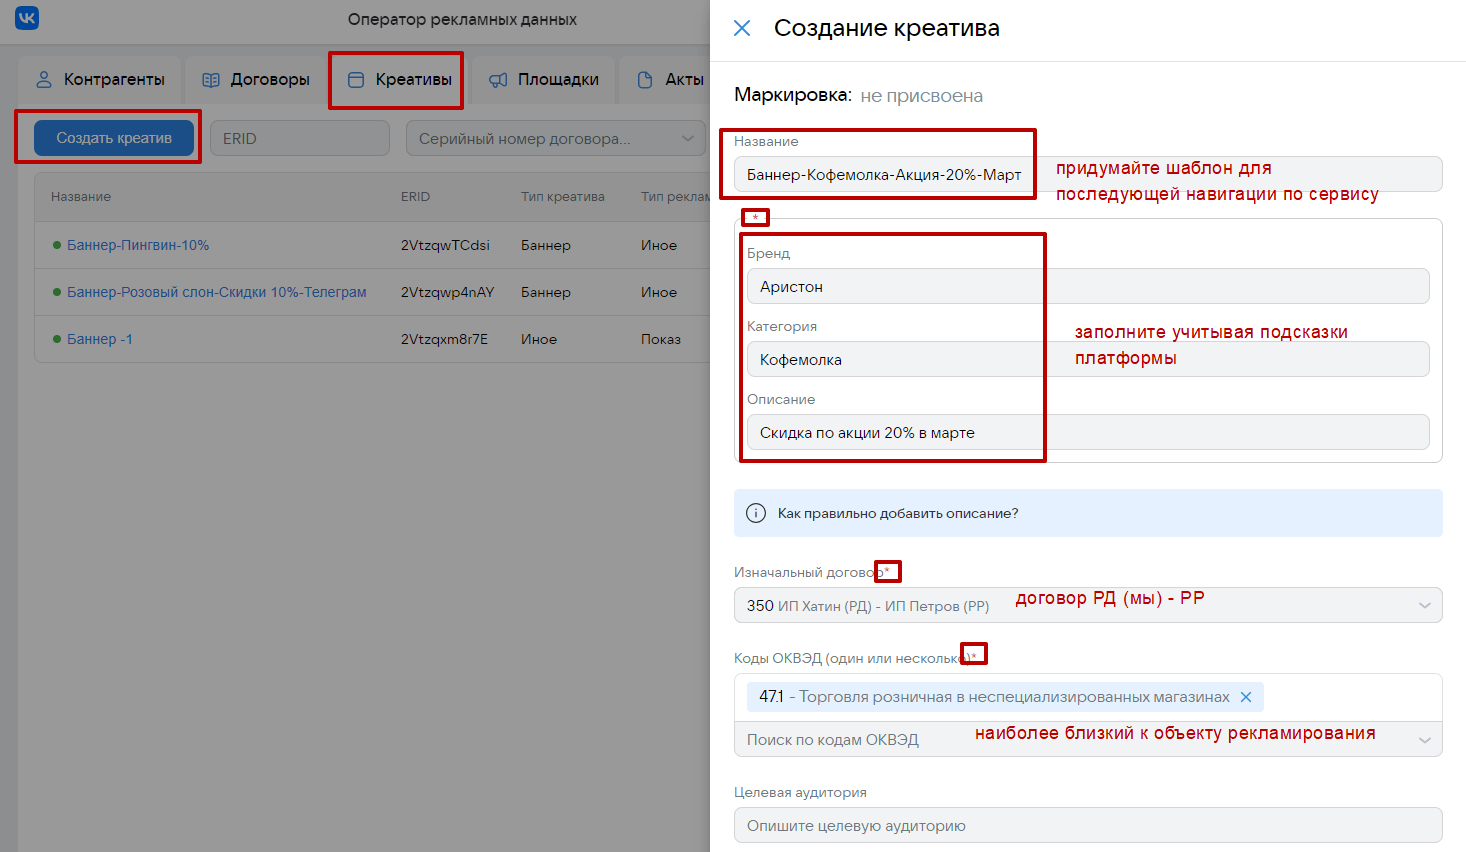Open the Баннер -1 creative

[99, 339]
